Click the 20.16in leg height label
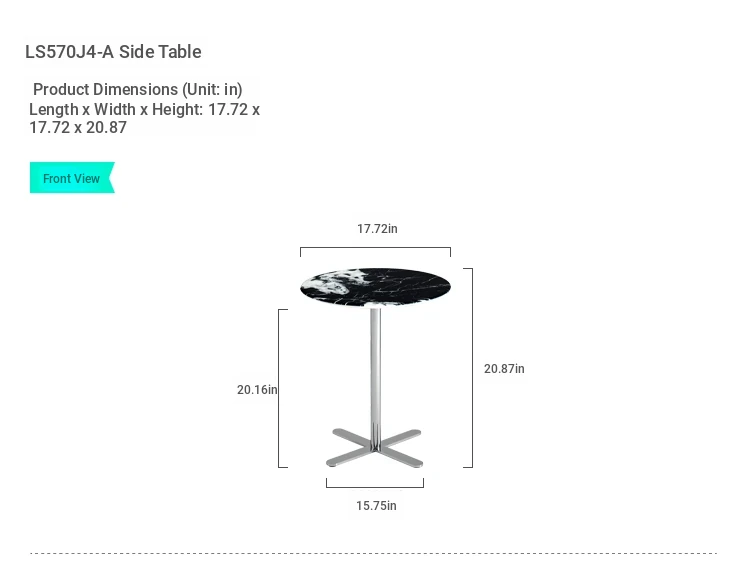The image size is (750, 575). (257, 390)
